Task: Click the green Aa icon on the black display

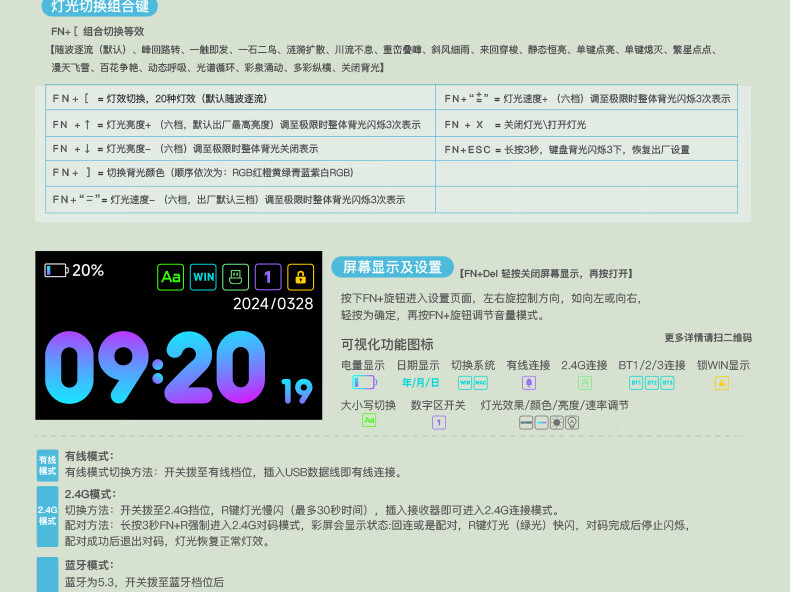Action: (x=171, y=276)
